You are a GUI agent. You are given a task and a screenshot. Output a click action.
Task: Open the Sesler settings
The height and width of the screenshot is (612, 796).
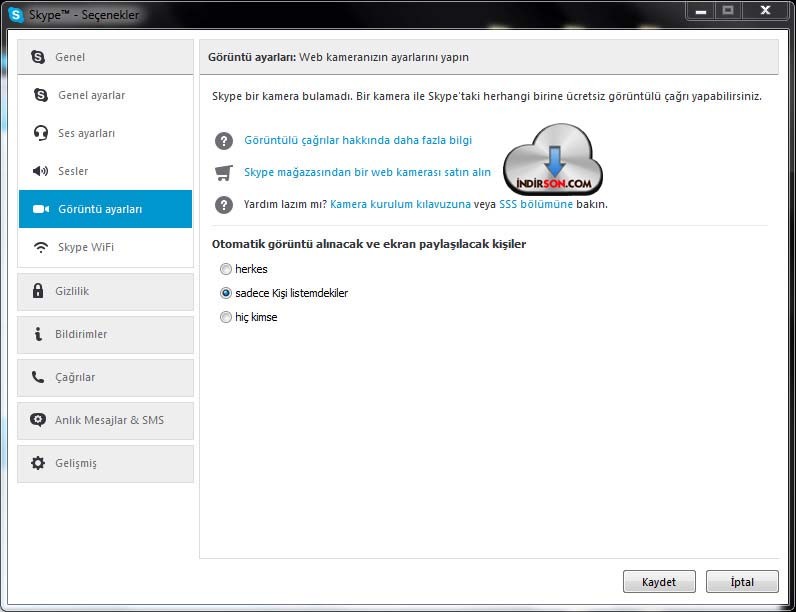click(106, 171)
